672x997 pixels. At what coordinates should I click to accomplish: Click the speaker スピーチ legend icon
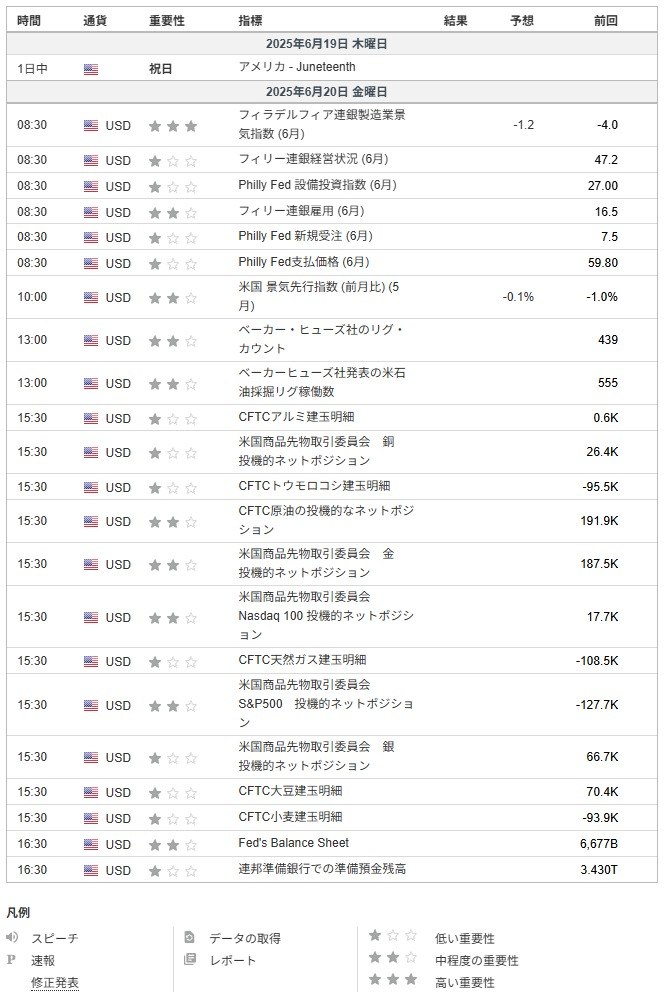pos(12,937)
